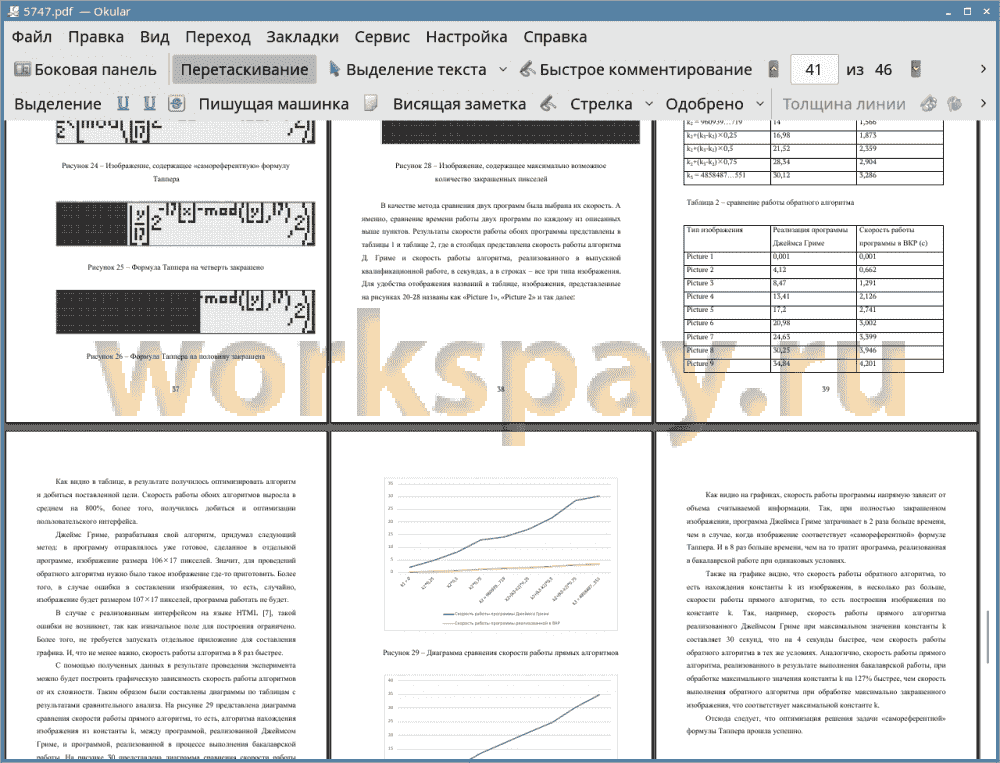Click the page number field showing 41
Viewport: 1000px width, 763px height.
pos(814,70)
